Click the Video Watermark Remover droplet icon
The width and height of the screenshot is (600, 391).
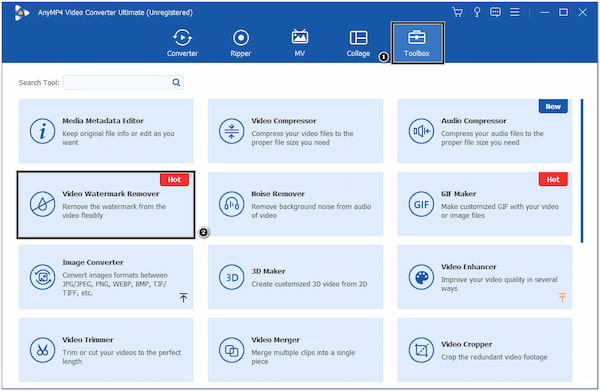click(x=42, y=204)
